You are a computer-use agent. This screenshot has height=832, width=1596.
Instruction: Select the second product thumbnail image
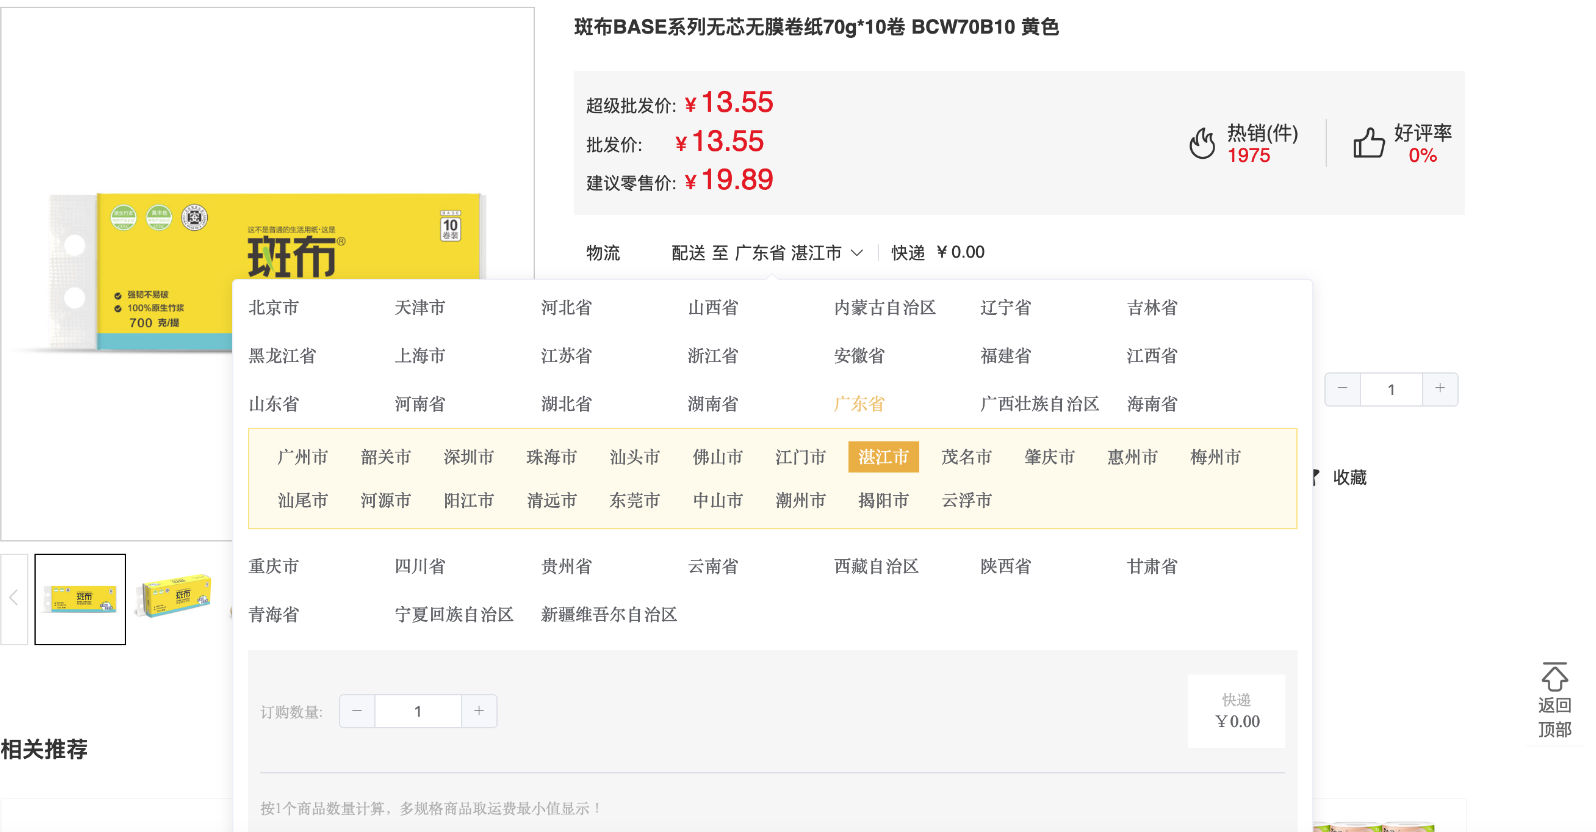pyautogui.click(x=176, y=598)
